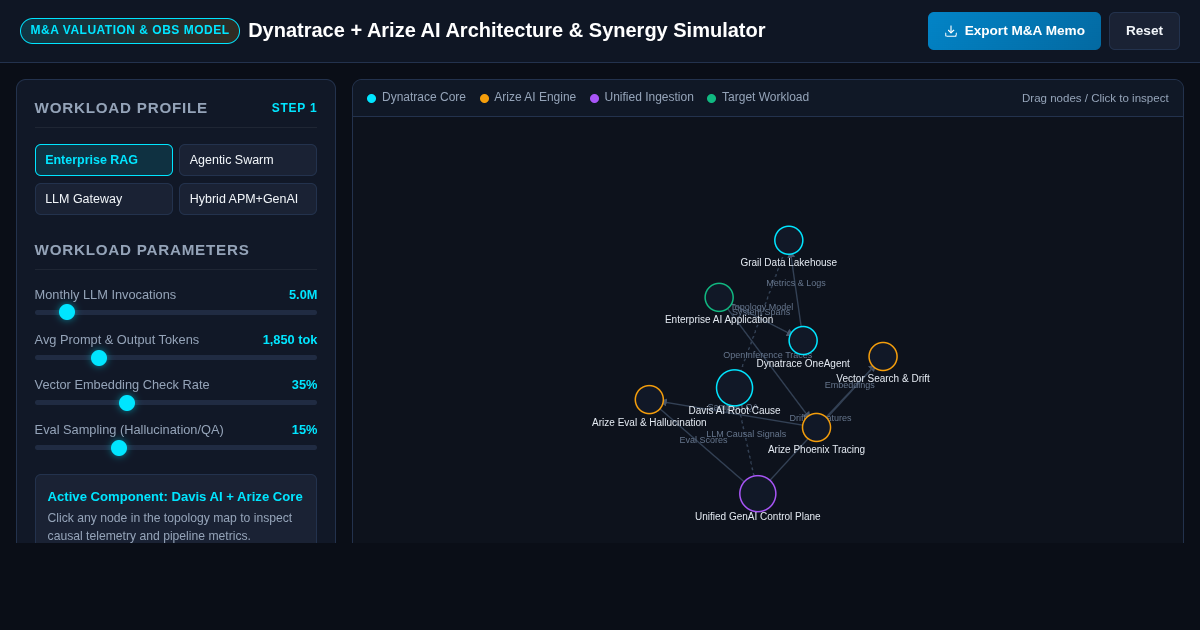Click the Embeddings edge label
Screen dimensions: 1200x630
[849, 385]
